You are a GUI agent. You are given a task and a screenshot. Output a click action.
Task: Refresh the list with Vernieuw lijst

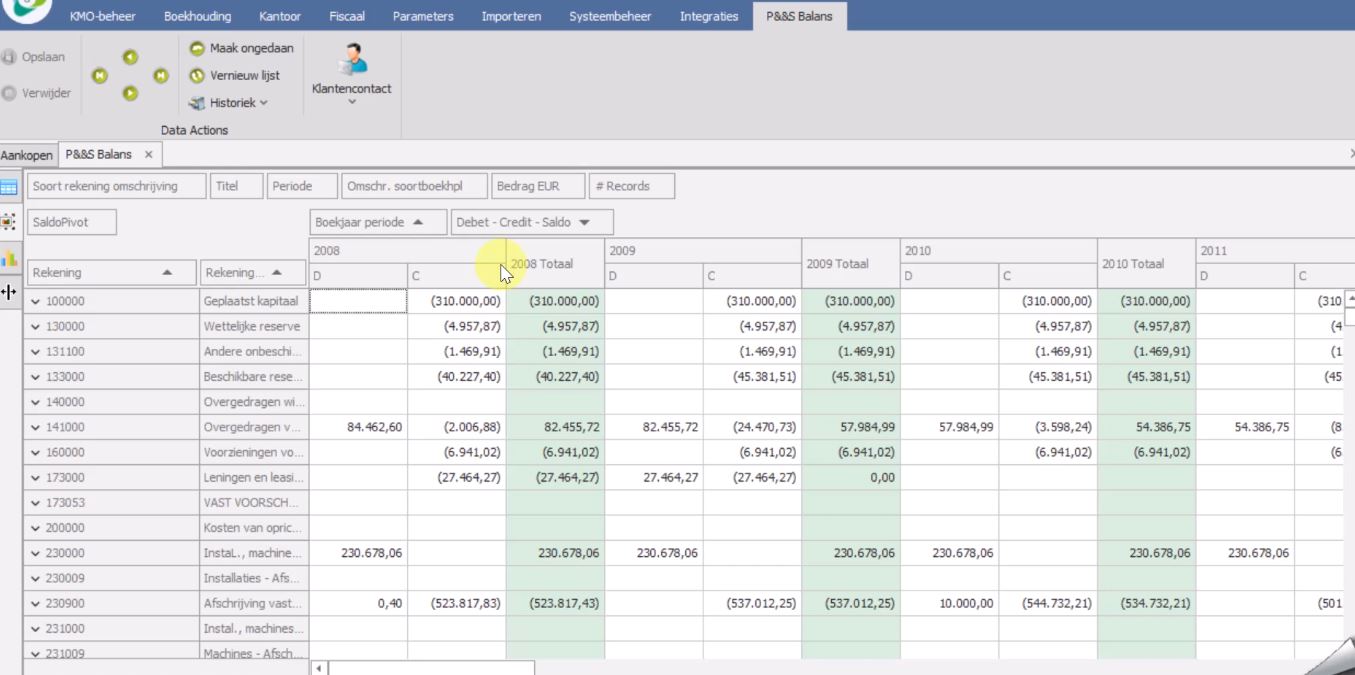tap(235, 75)
